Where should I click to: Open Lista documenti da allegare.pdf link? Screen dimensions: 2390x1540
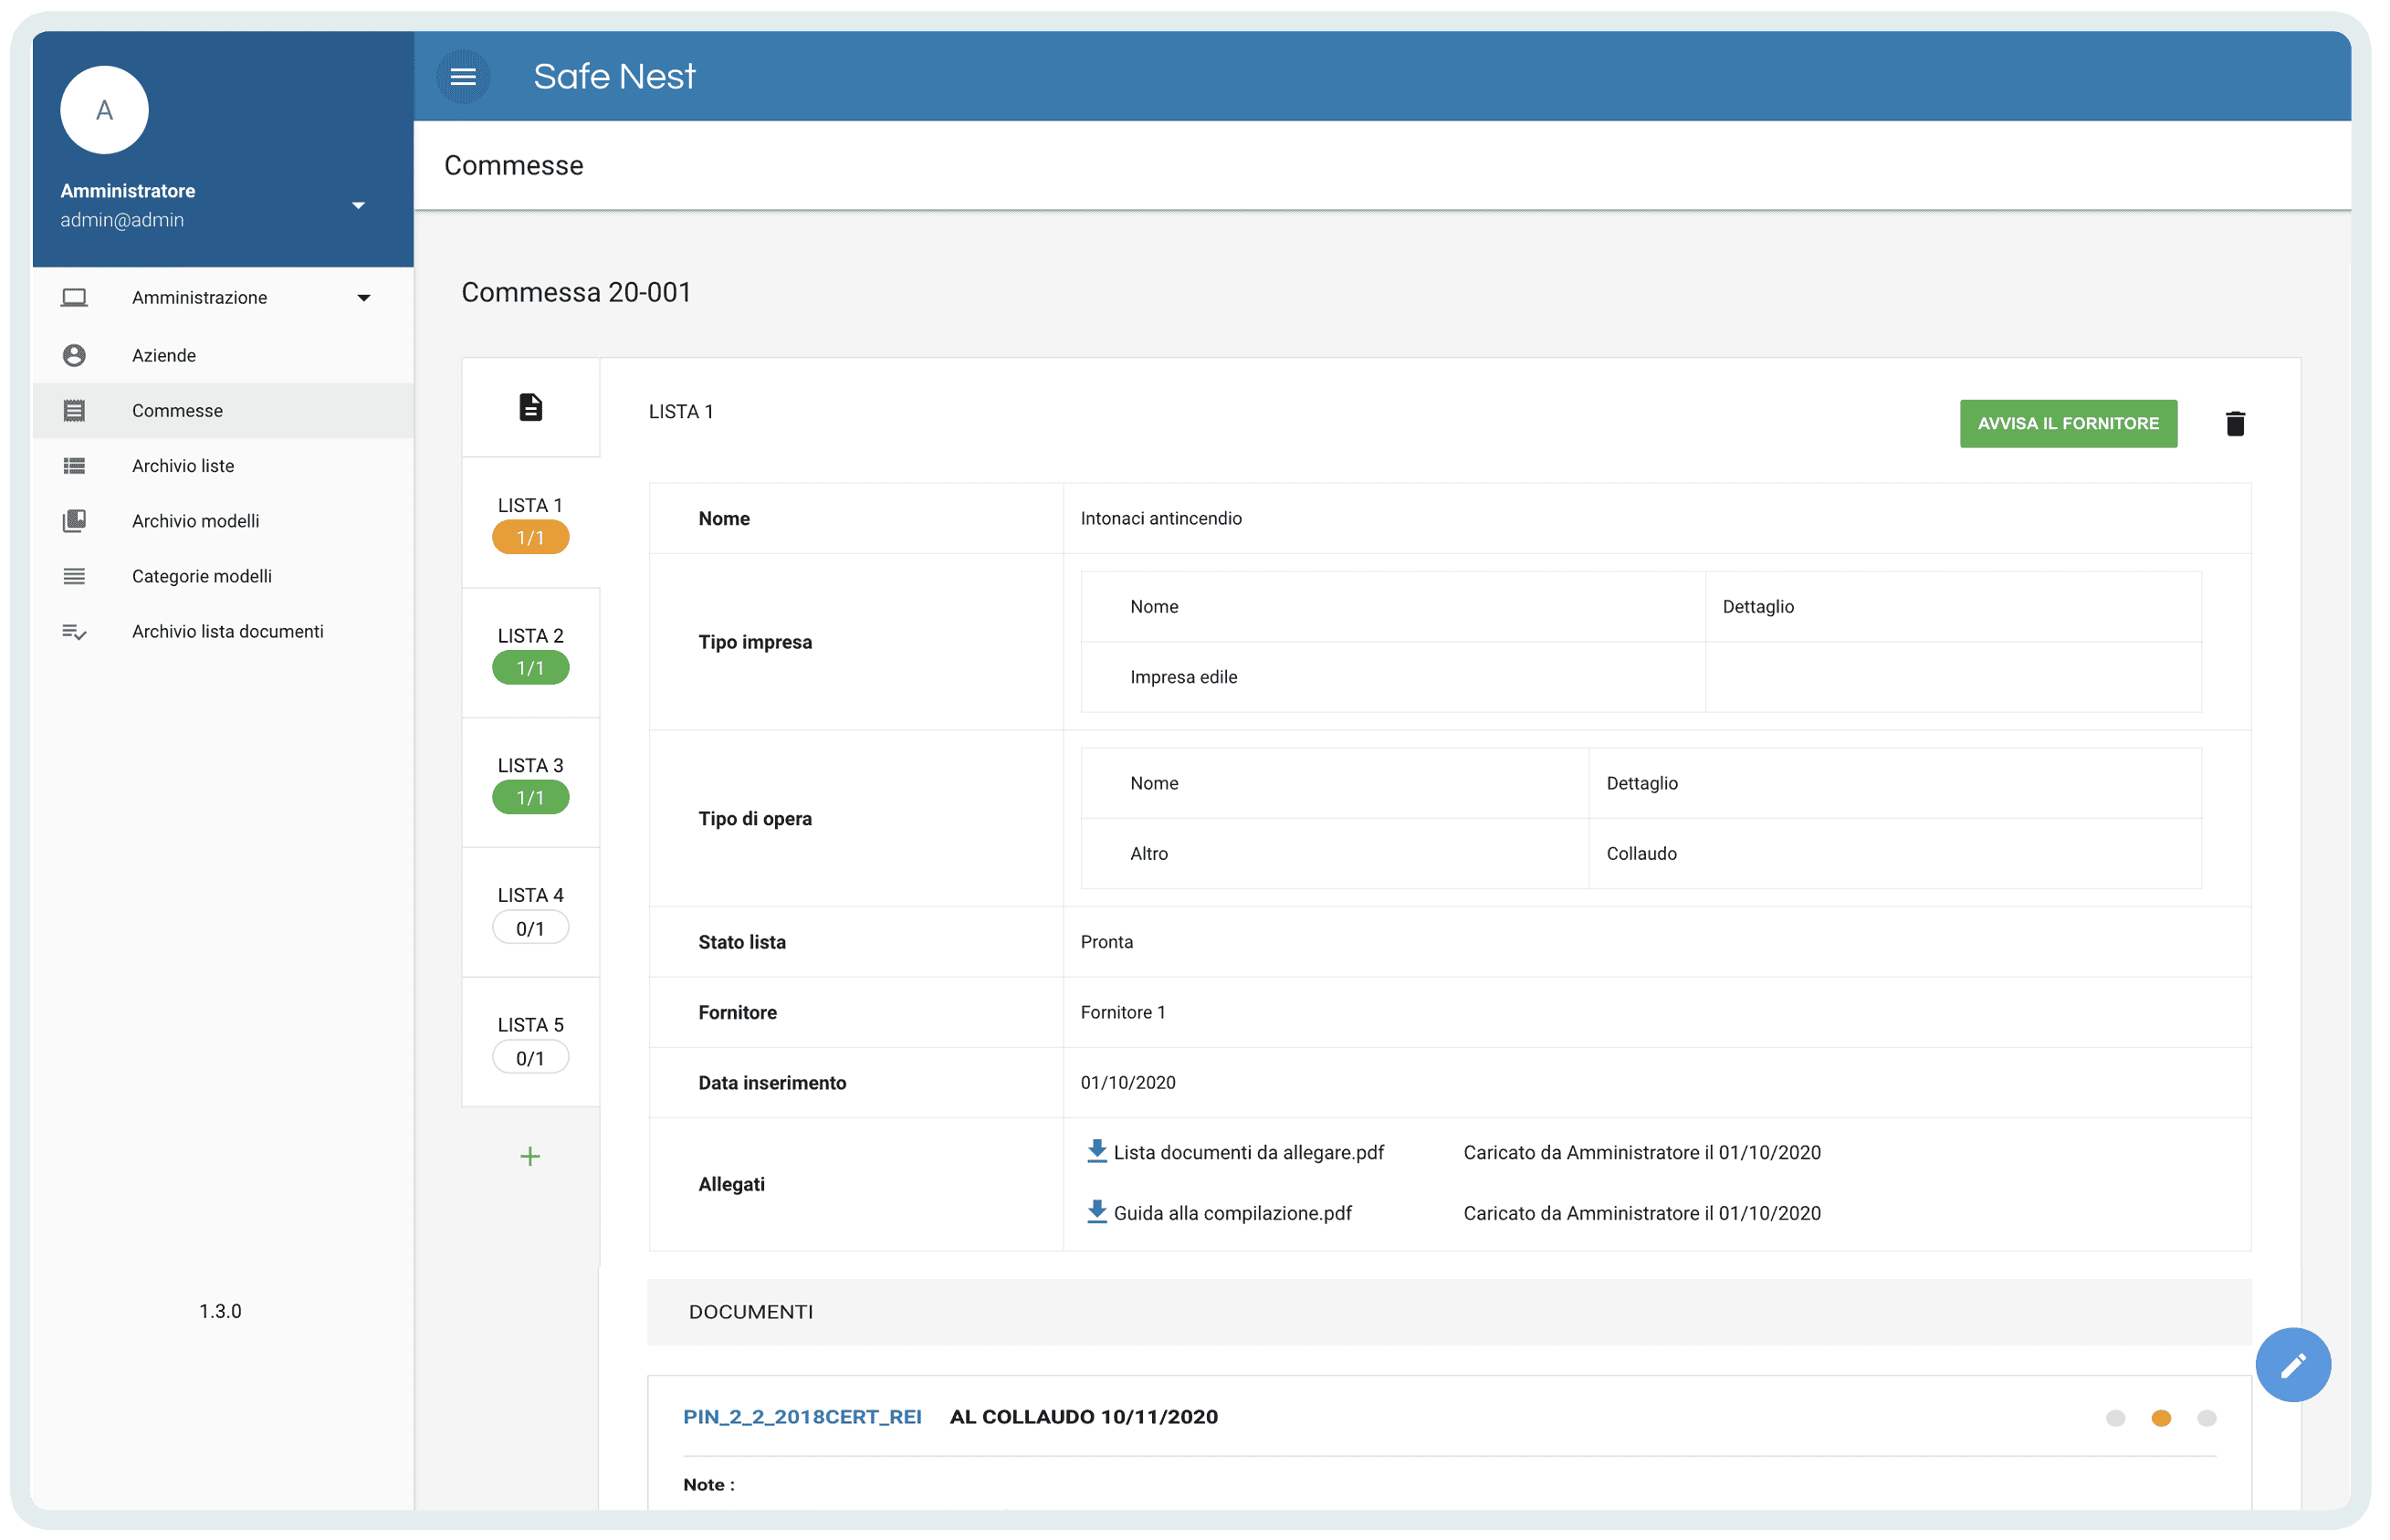click(1249, 1153)
